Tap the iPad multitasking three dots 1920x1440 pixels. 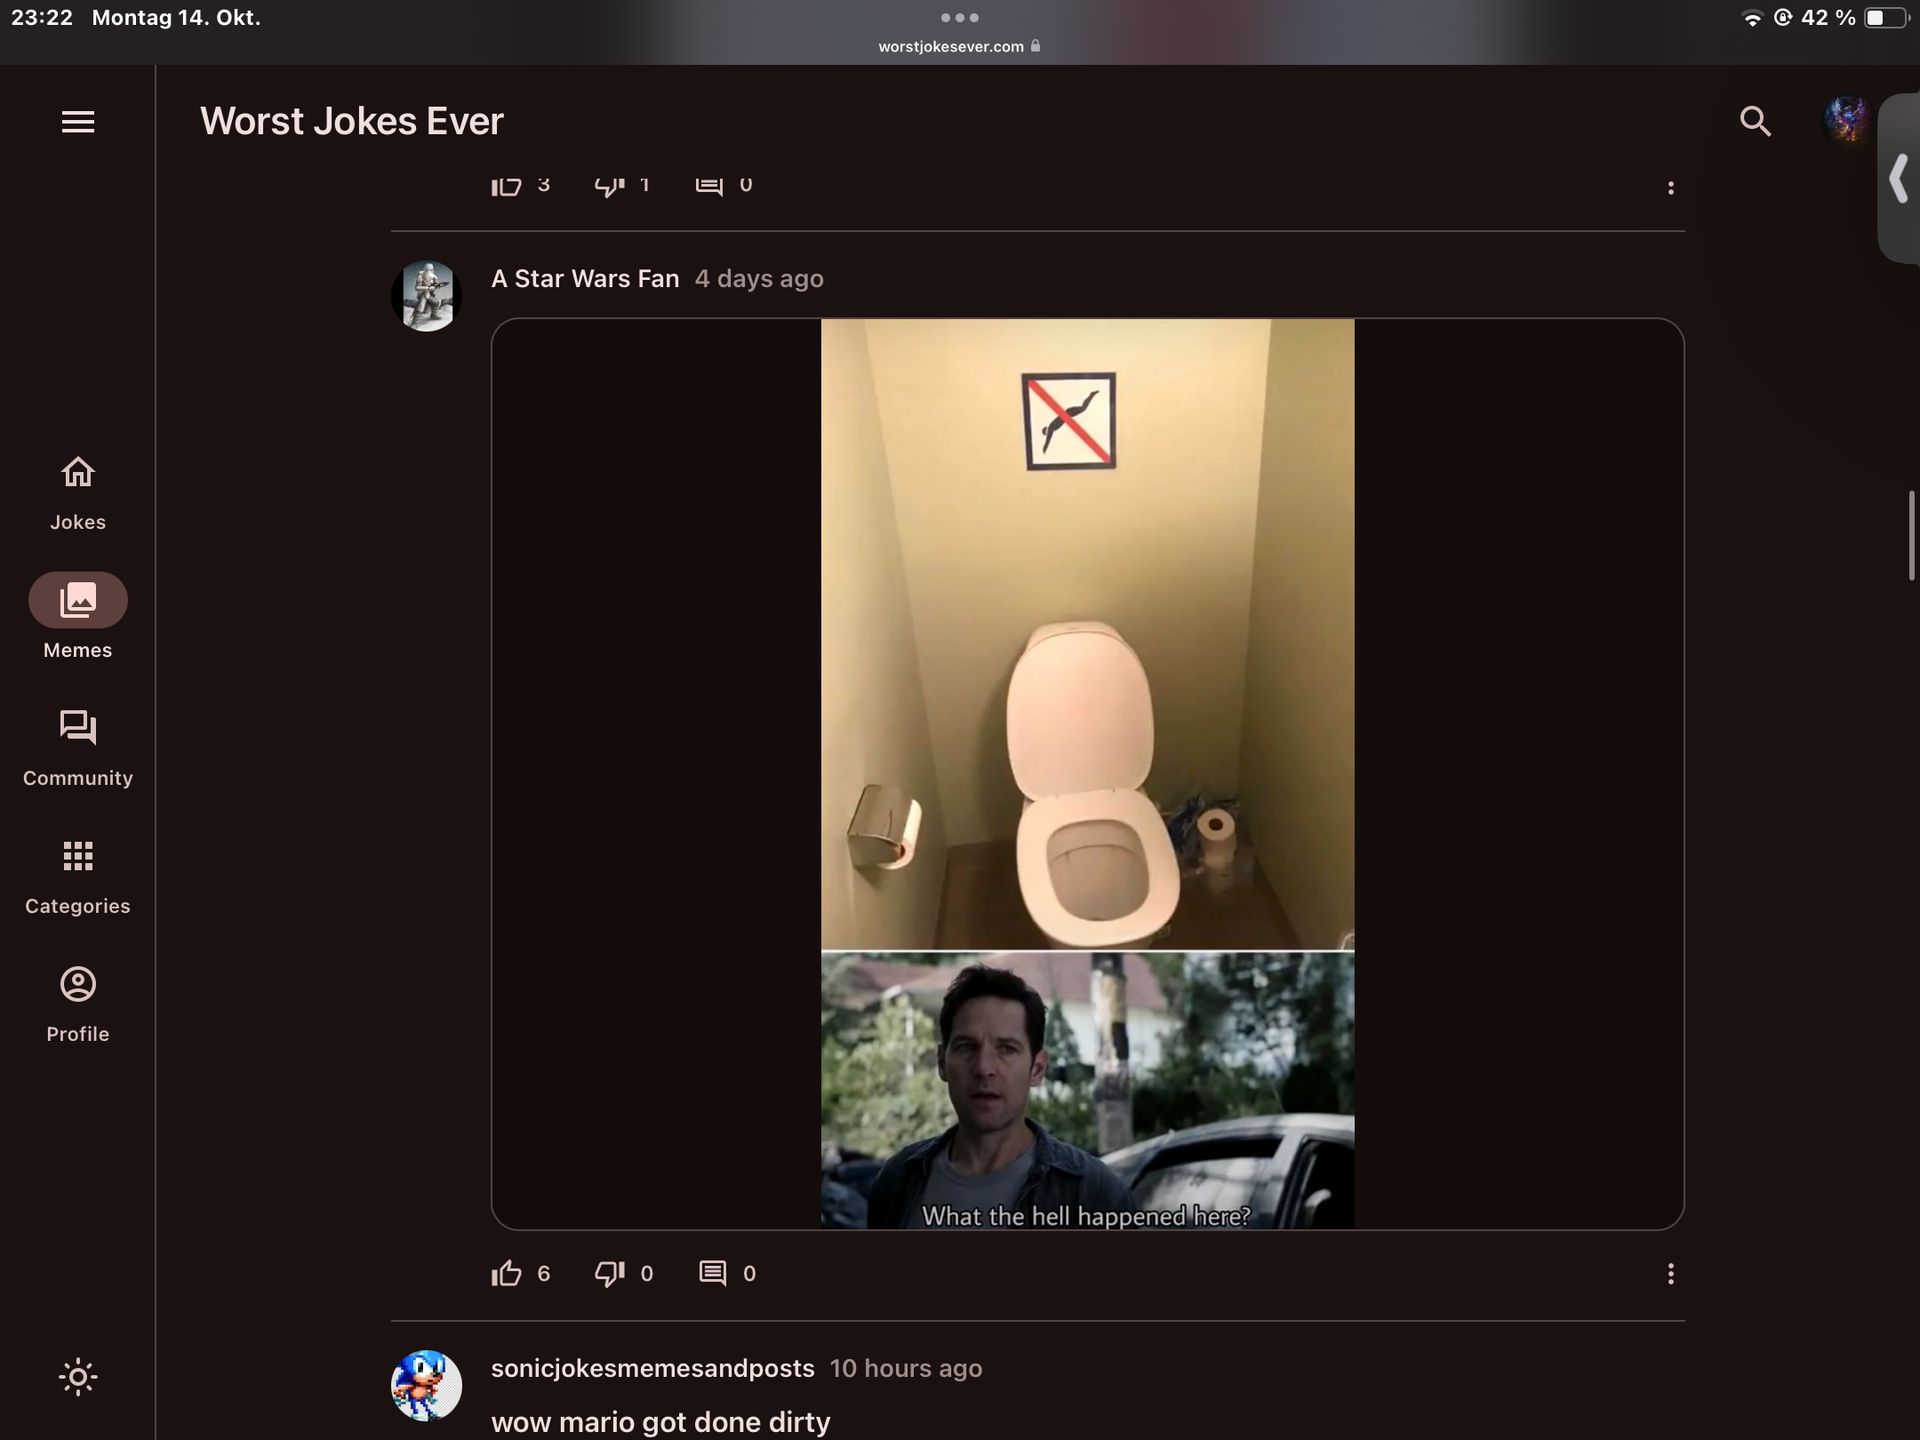(959, 18)
